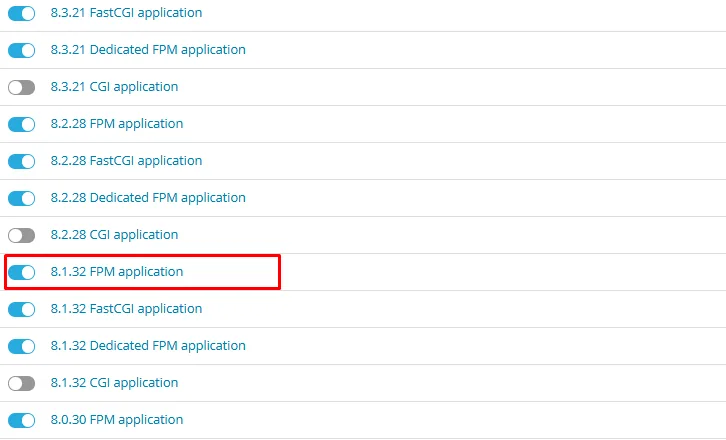Click the 8.3.21 CGI application link
The width and height of the screenshot is (726, 440).
(114, 87)
